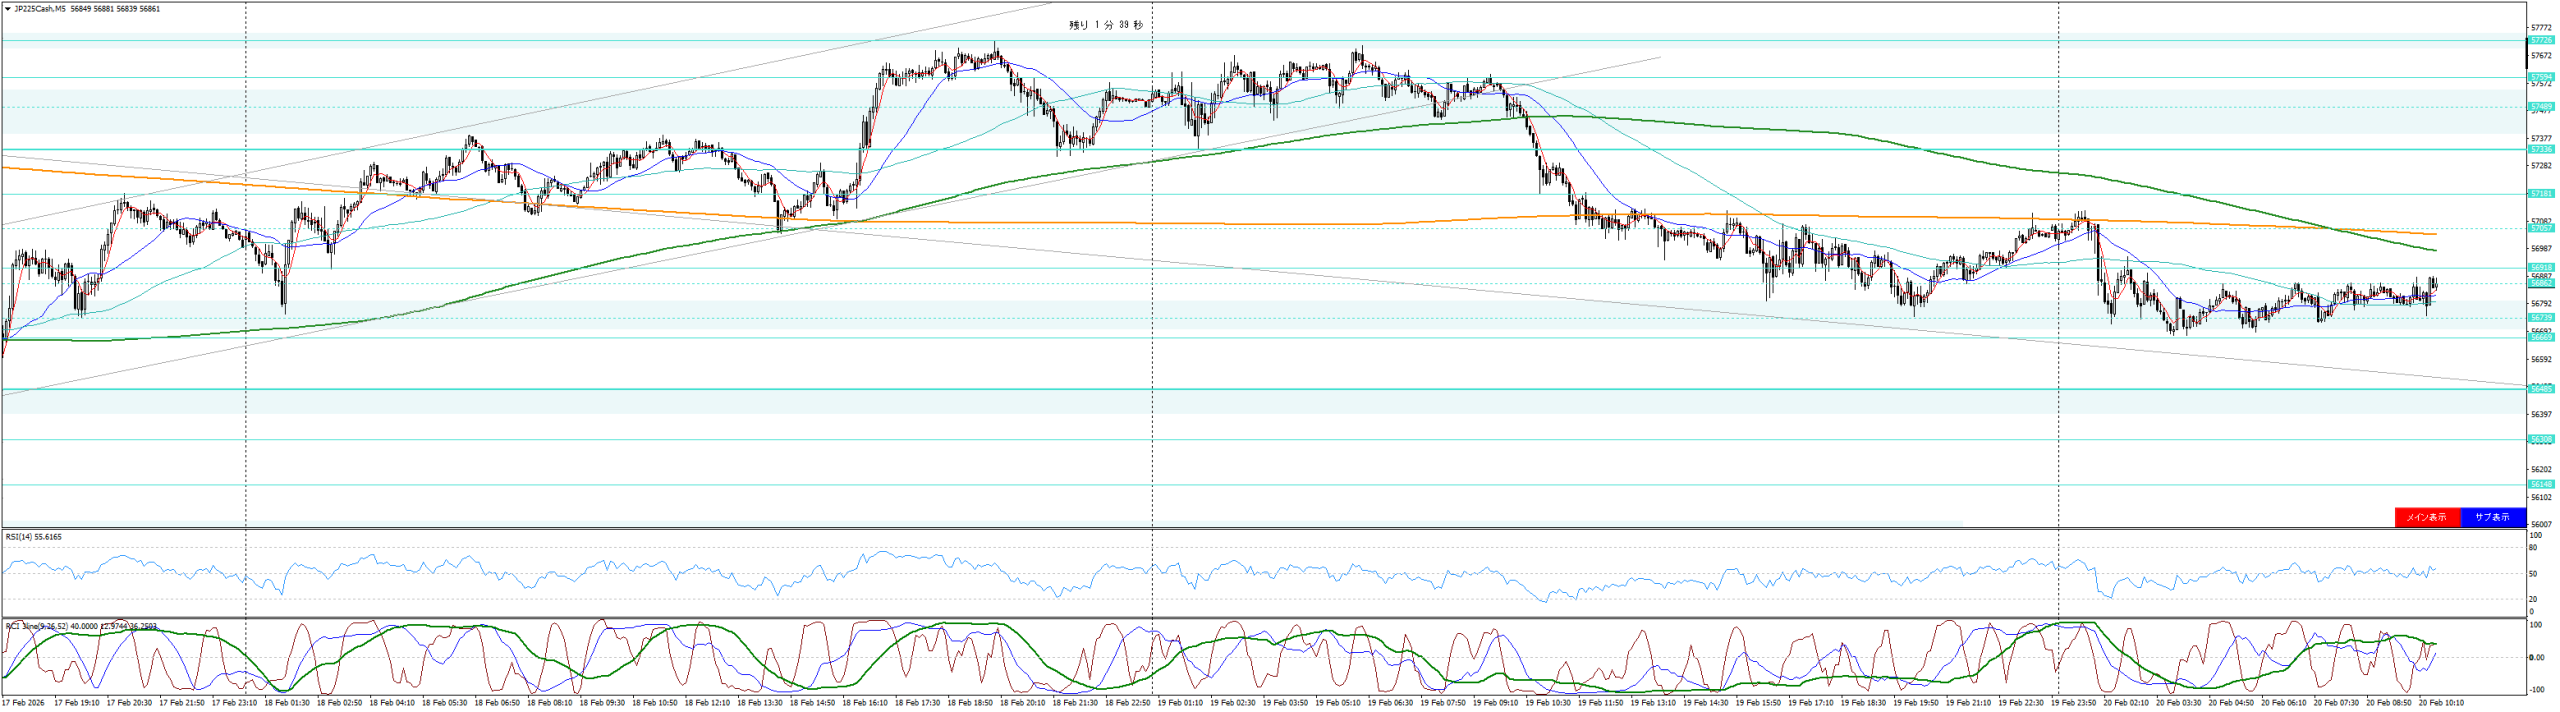This screenshot has height=712, width=2560.
Task: Click the blue サブ表示 button
Action: click(2491, 517)
